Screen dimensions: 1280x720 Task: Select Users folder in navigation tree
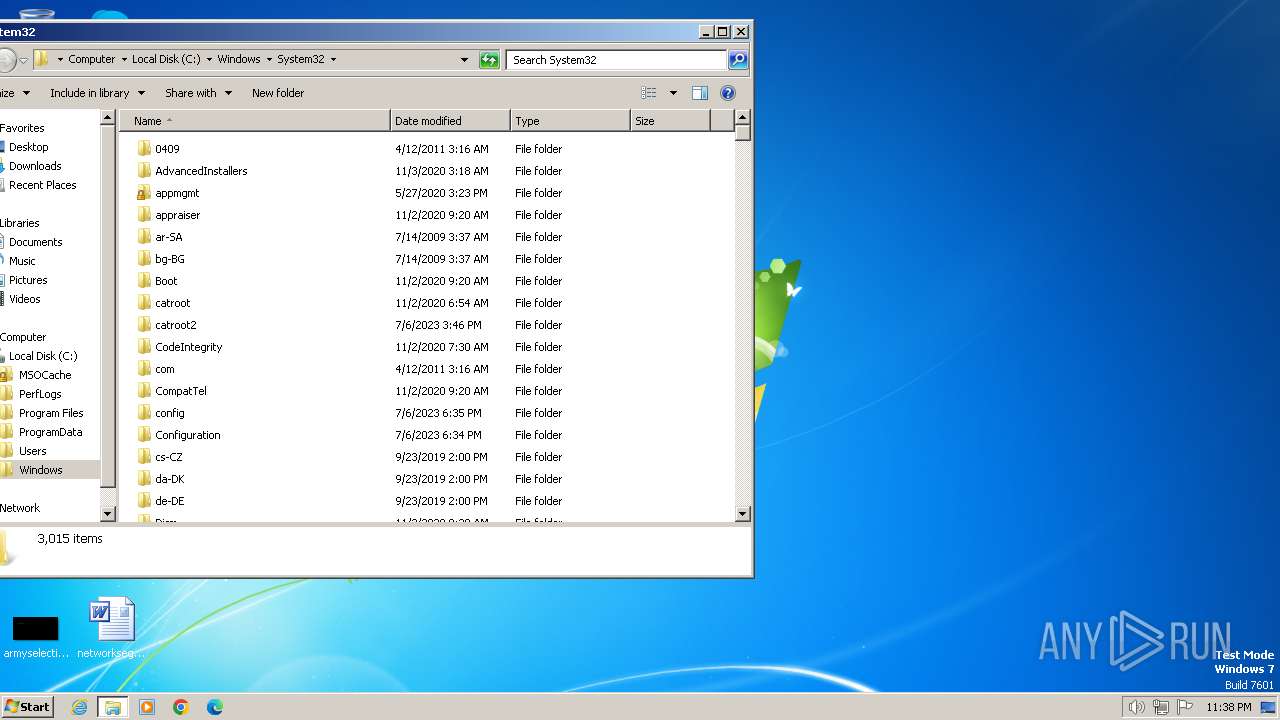tap(32, 451)
